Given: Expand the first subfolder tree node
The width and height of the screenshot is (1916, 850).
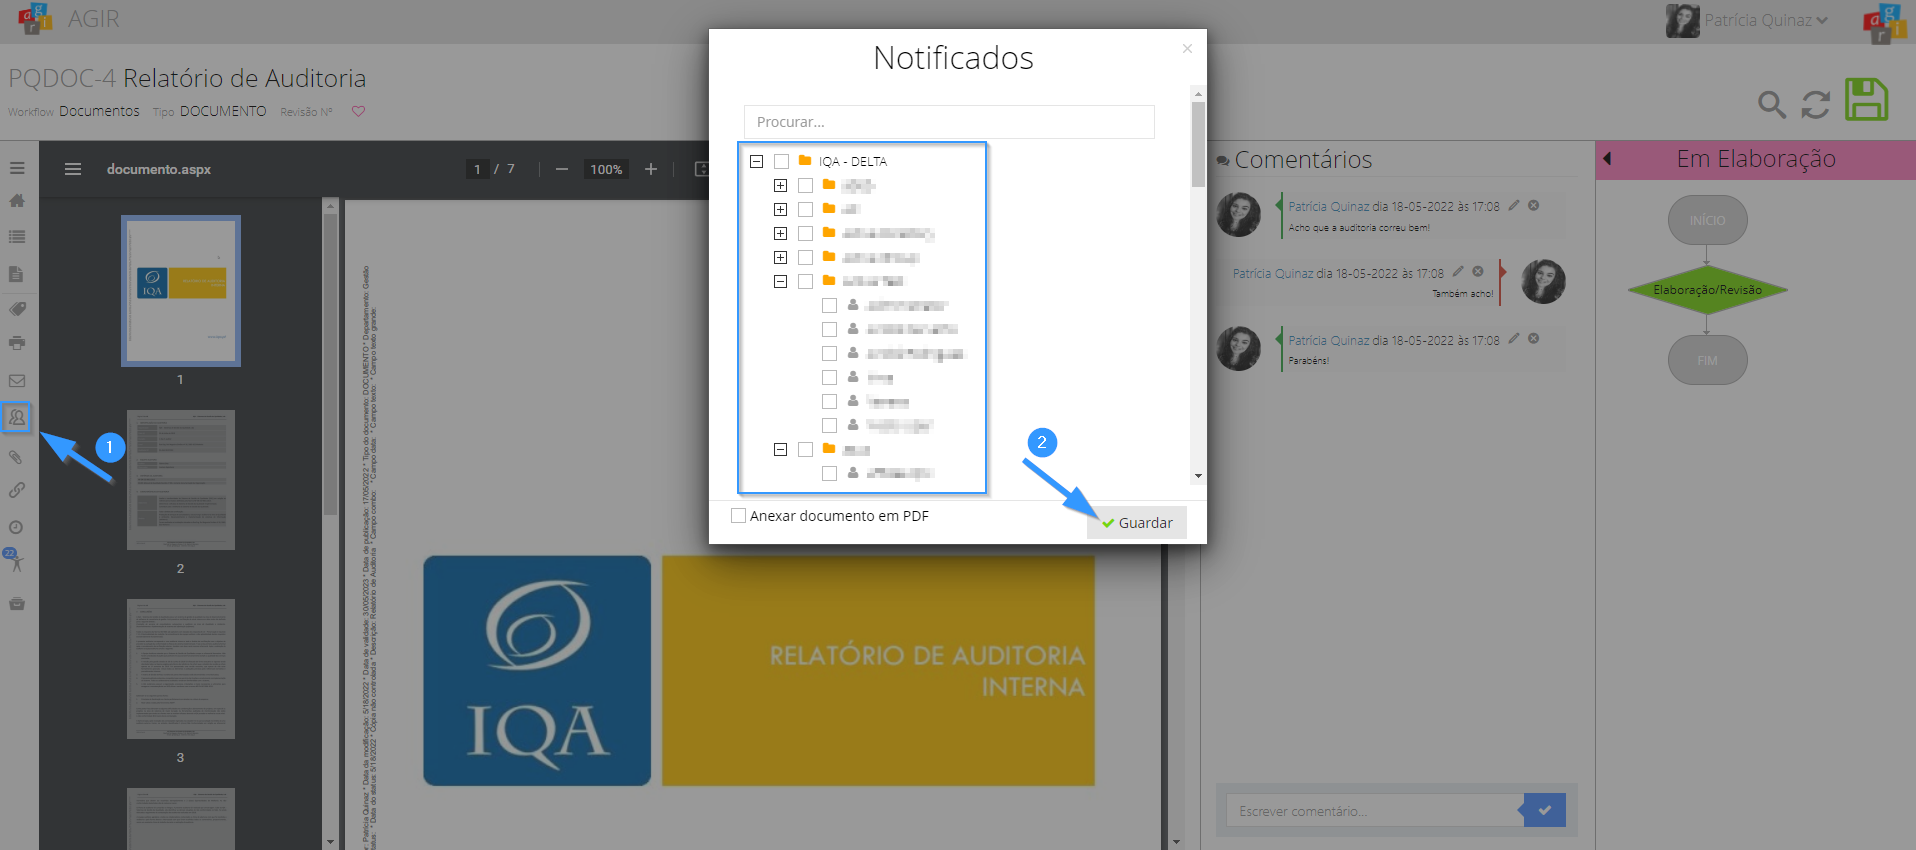Looking at the screenshot, I should pos(781,185).
